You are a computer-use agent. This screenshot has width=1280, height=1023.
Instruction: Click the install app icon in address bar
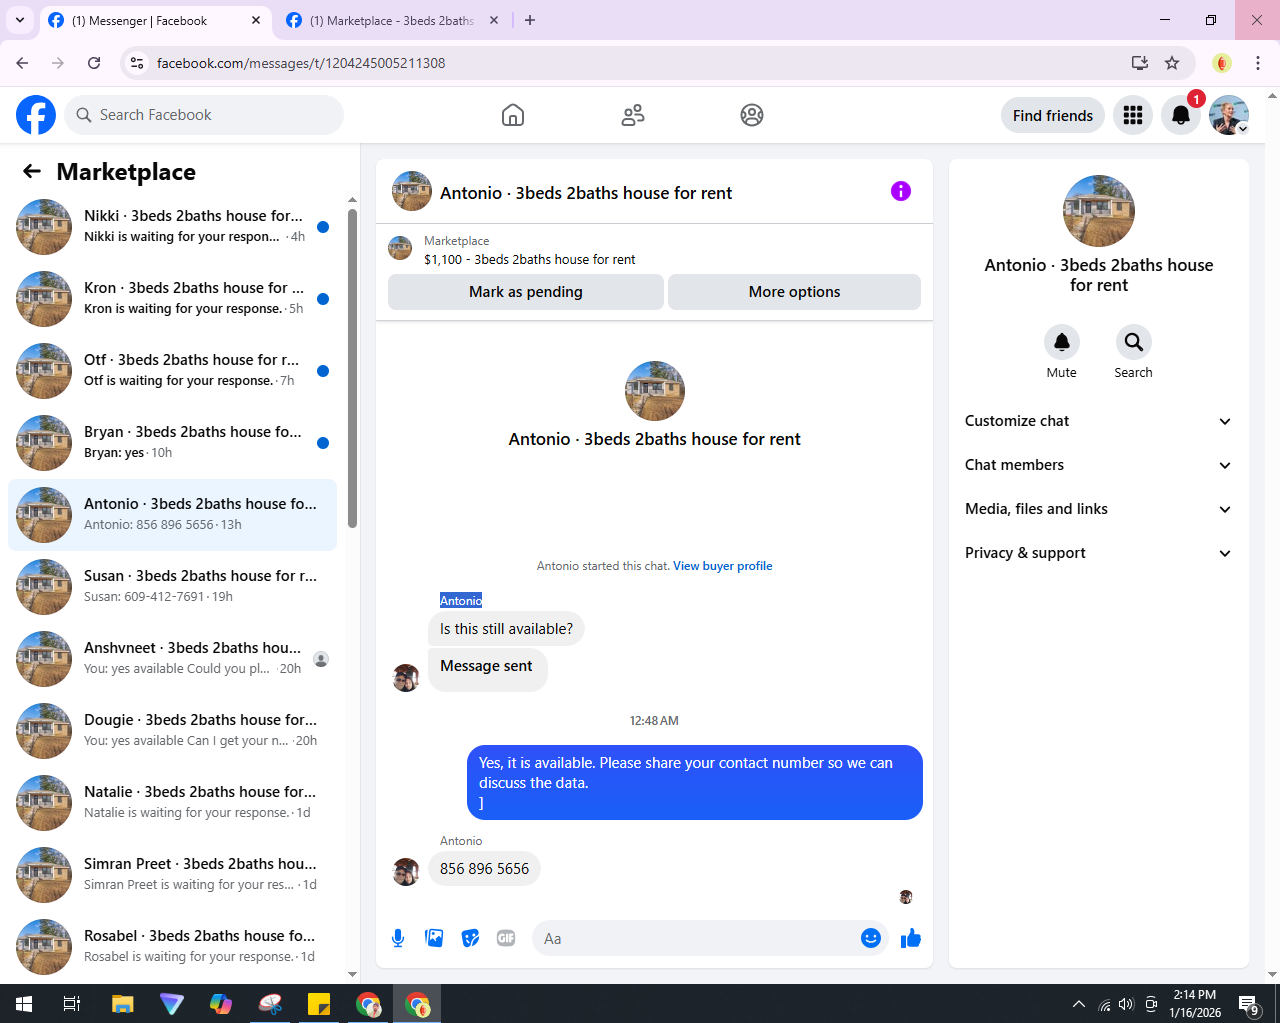1140,63
